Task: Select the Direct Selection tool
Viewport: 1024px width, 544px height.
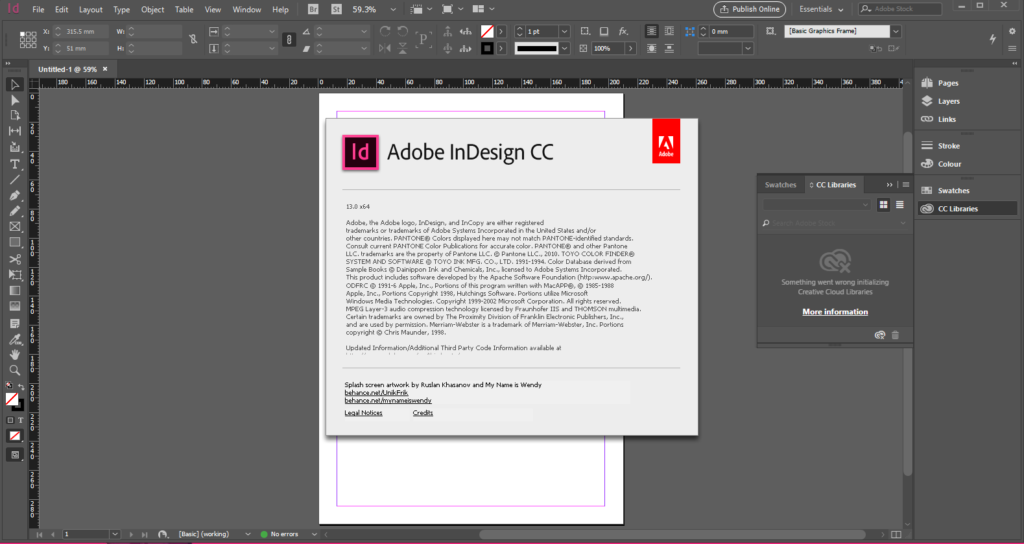Action: point(14,101)
